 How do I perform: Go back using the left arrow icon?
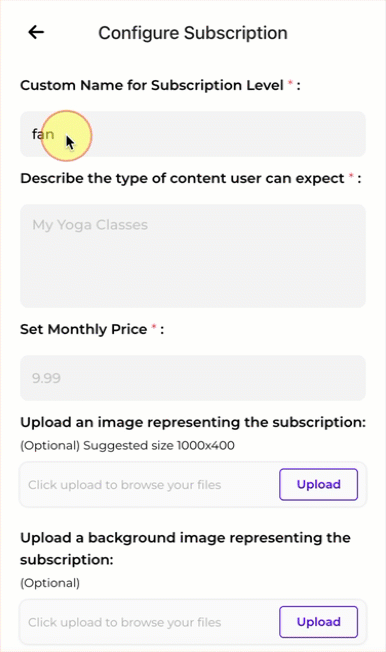[36, 32]
